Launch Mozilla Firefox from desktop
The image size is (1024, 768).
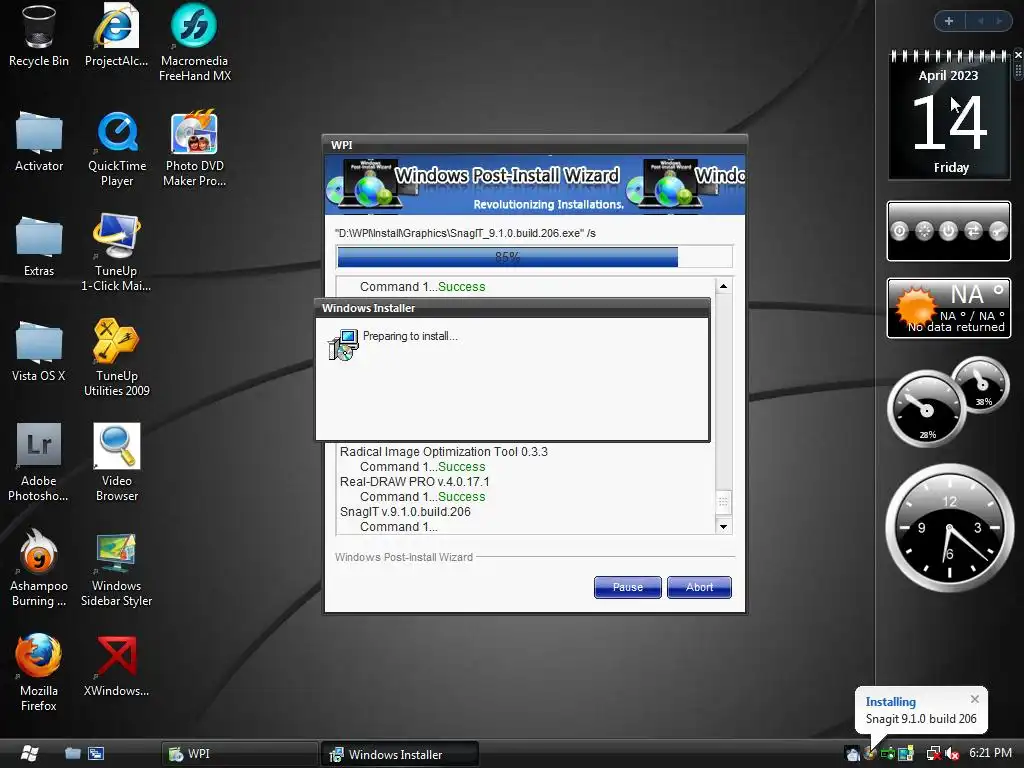point(39,673)
